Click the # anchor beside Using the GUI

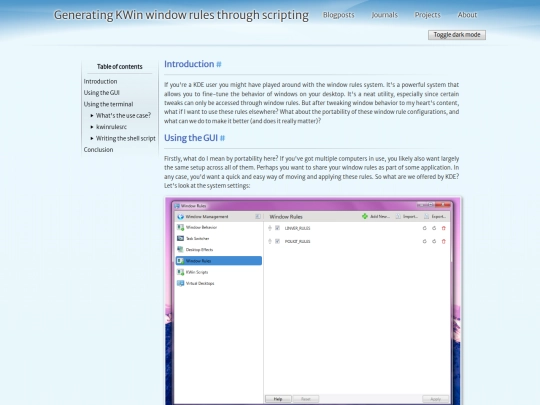point(222,138)
